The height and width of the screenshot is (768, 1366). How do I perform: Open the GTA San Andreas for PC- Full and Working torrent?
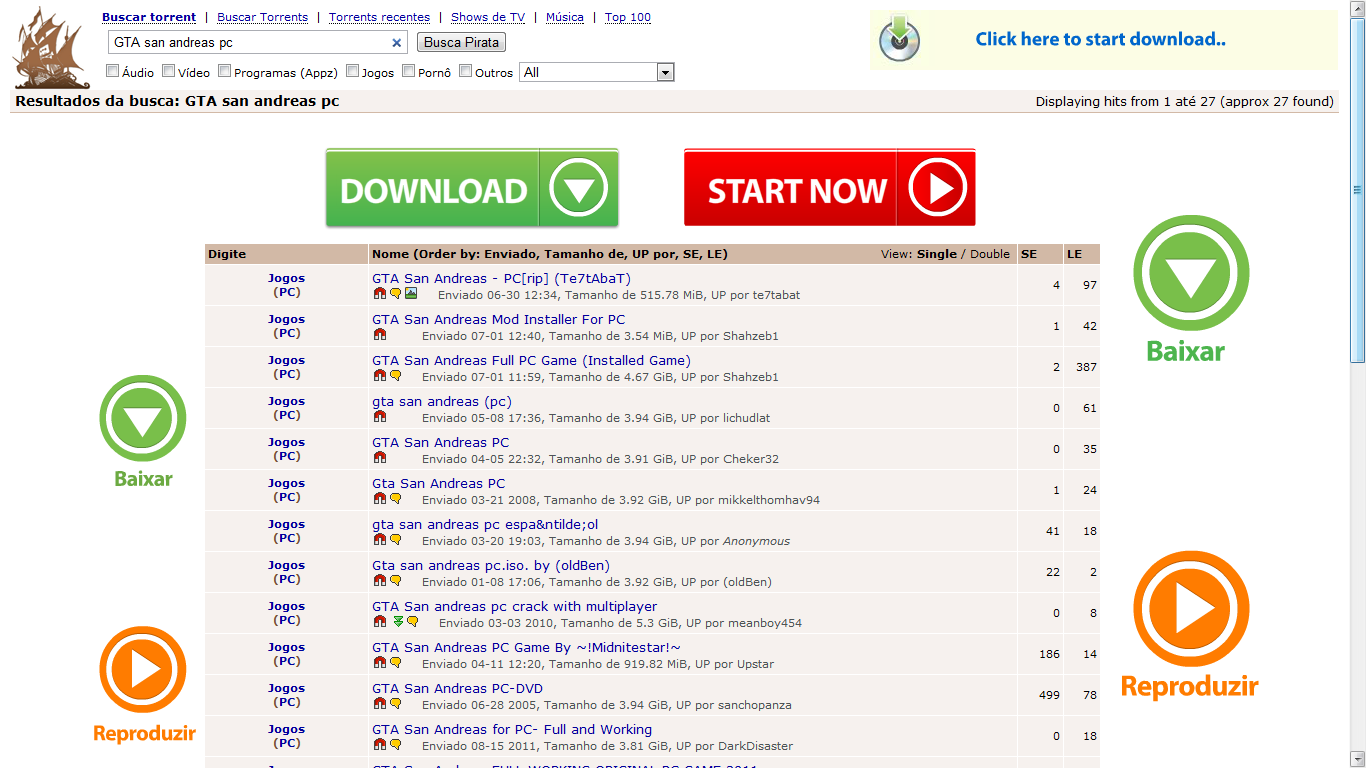(512, 730)
